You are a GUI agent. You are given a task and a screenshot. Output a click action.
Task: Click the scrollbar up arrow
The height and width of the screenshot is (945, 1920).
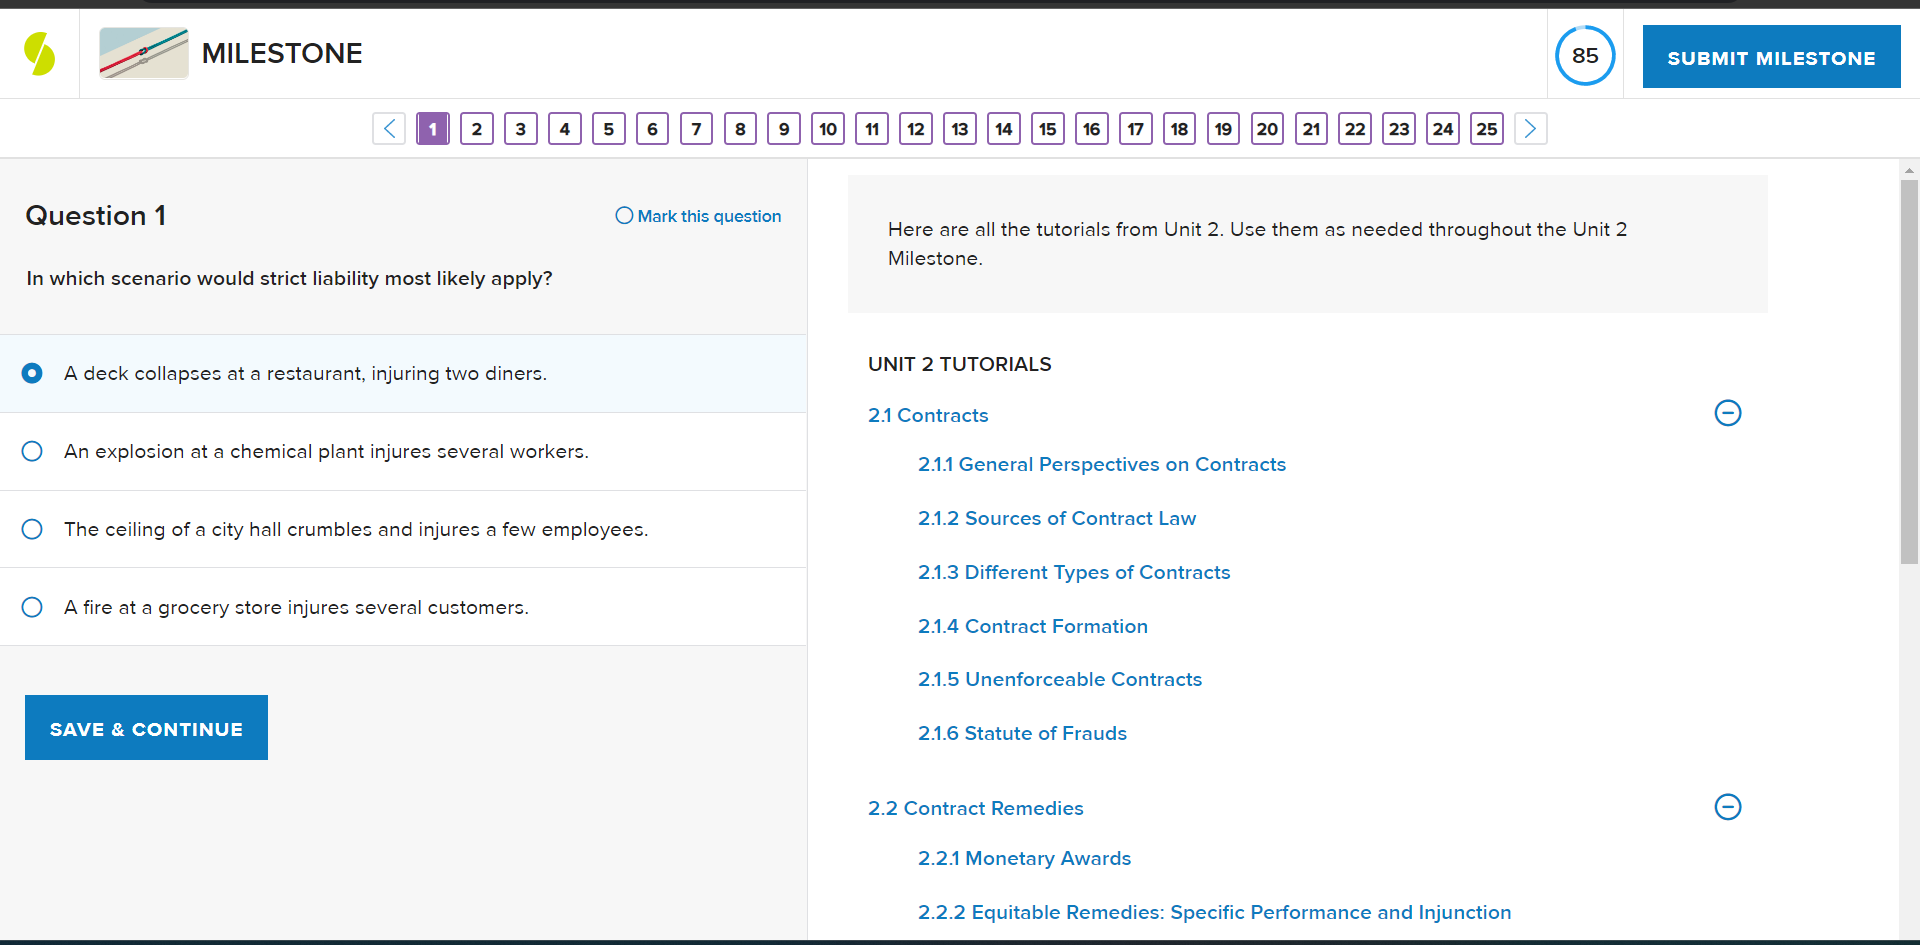1909,170
